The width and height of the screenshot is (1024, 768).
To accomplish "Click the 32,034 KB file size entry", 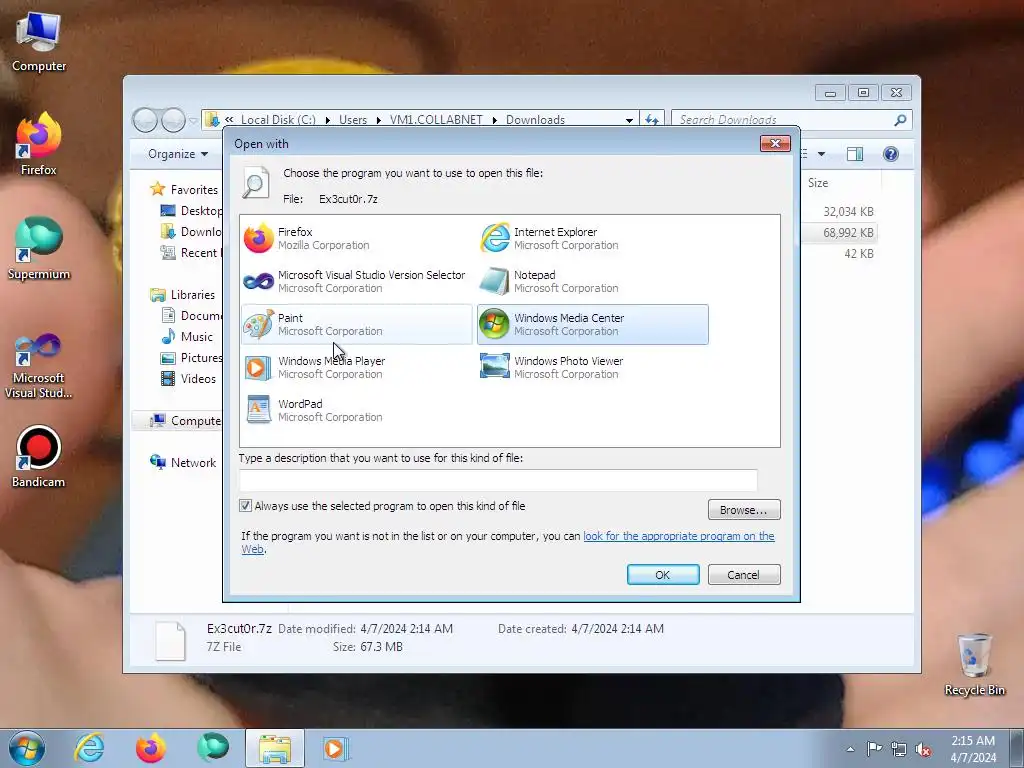I will tap(848, 212).
